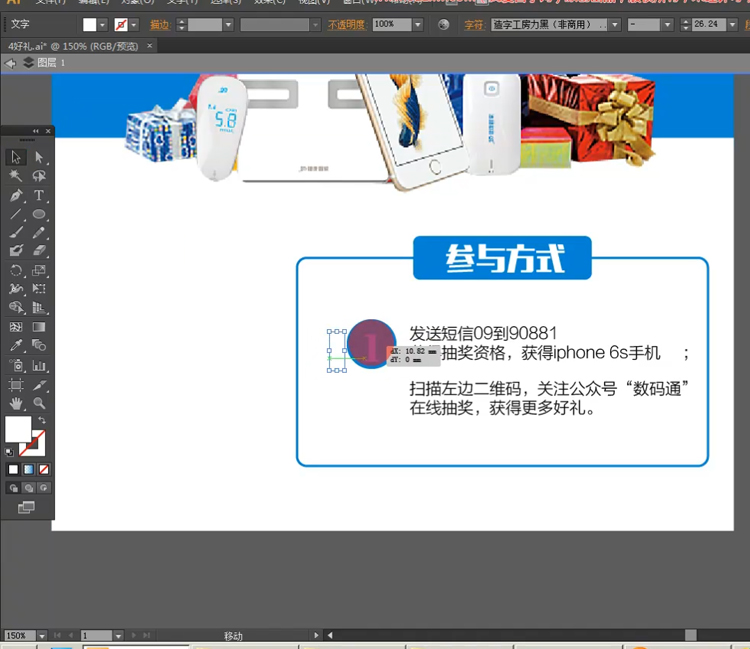The height and width of the screenshot is (649, 750).
Task: Switch to the Hand tool
Action: [x=16, y=403]
